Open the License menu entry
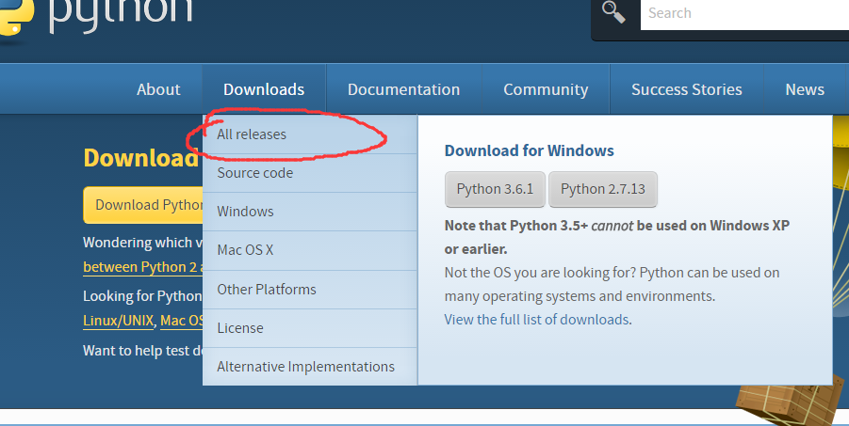 [310, 328]
